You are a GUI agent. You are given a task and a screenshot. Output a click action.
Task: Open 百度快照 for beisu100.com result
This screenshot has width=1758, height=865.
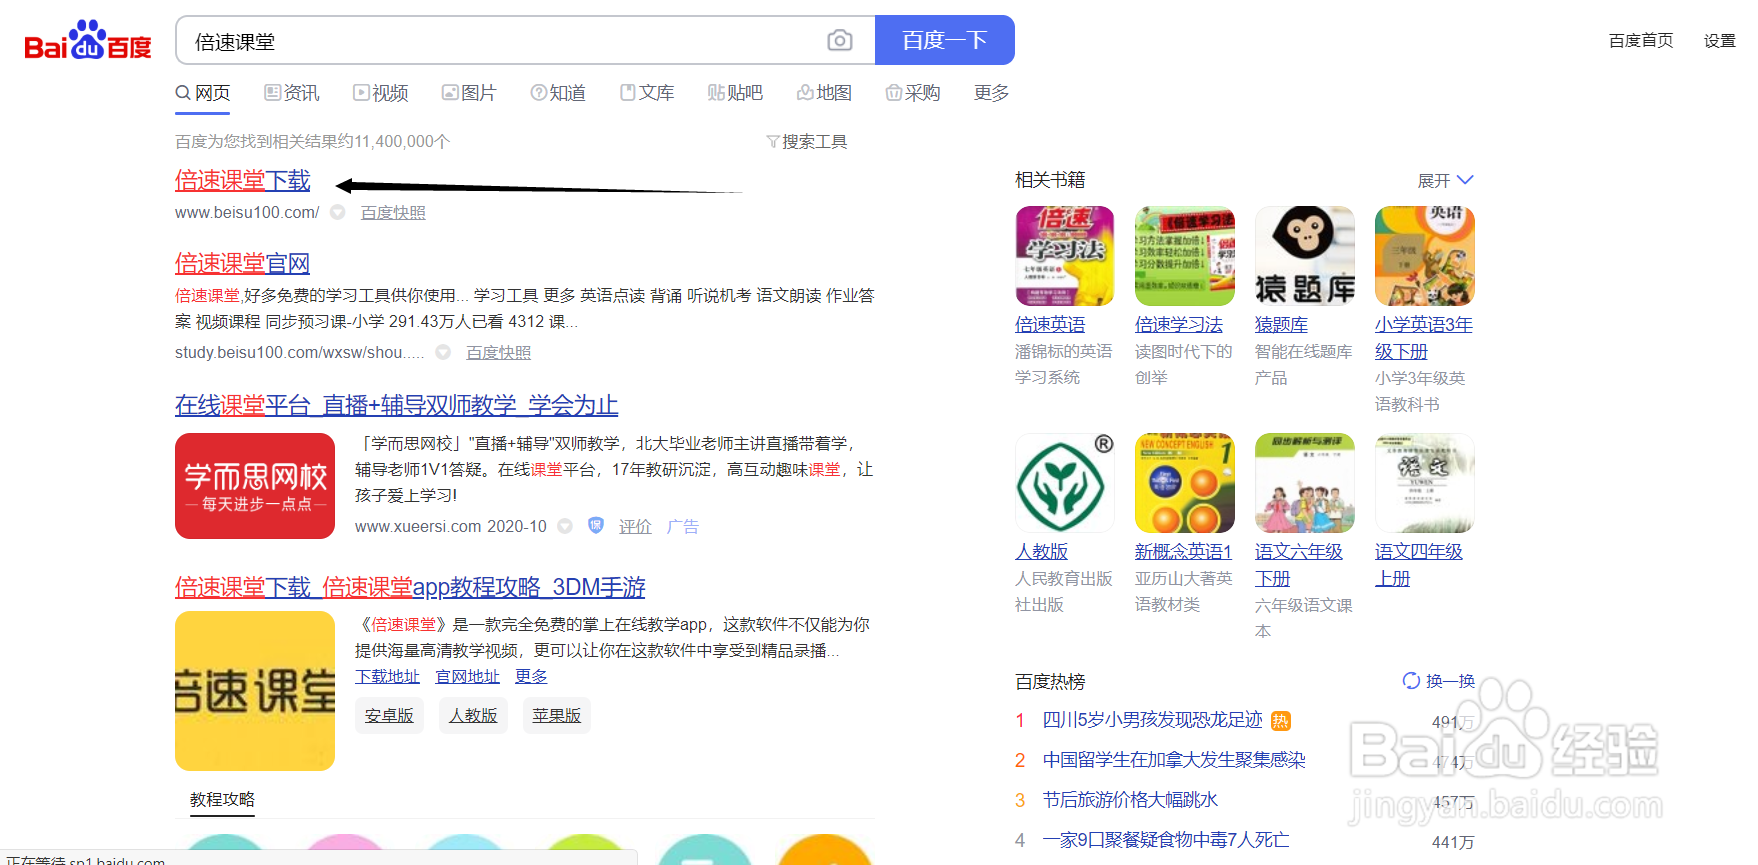[393, 213]
